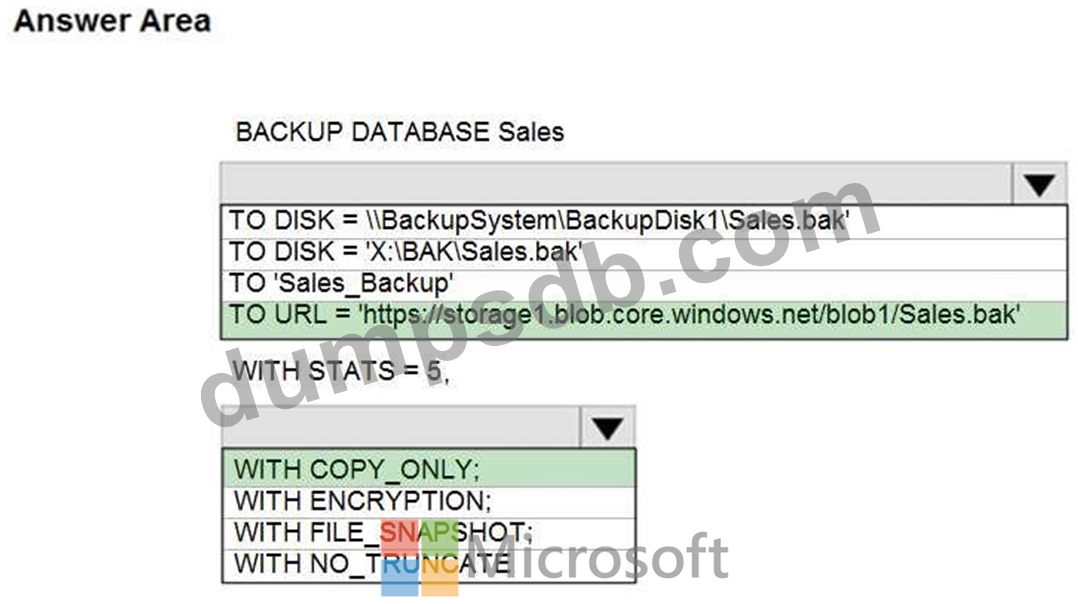1078x604 pixels.
Task: Click the red square of Microsoft logo
Action: coord(399,537)
